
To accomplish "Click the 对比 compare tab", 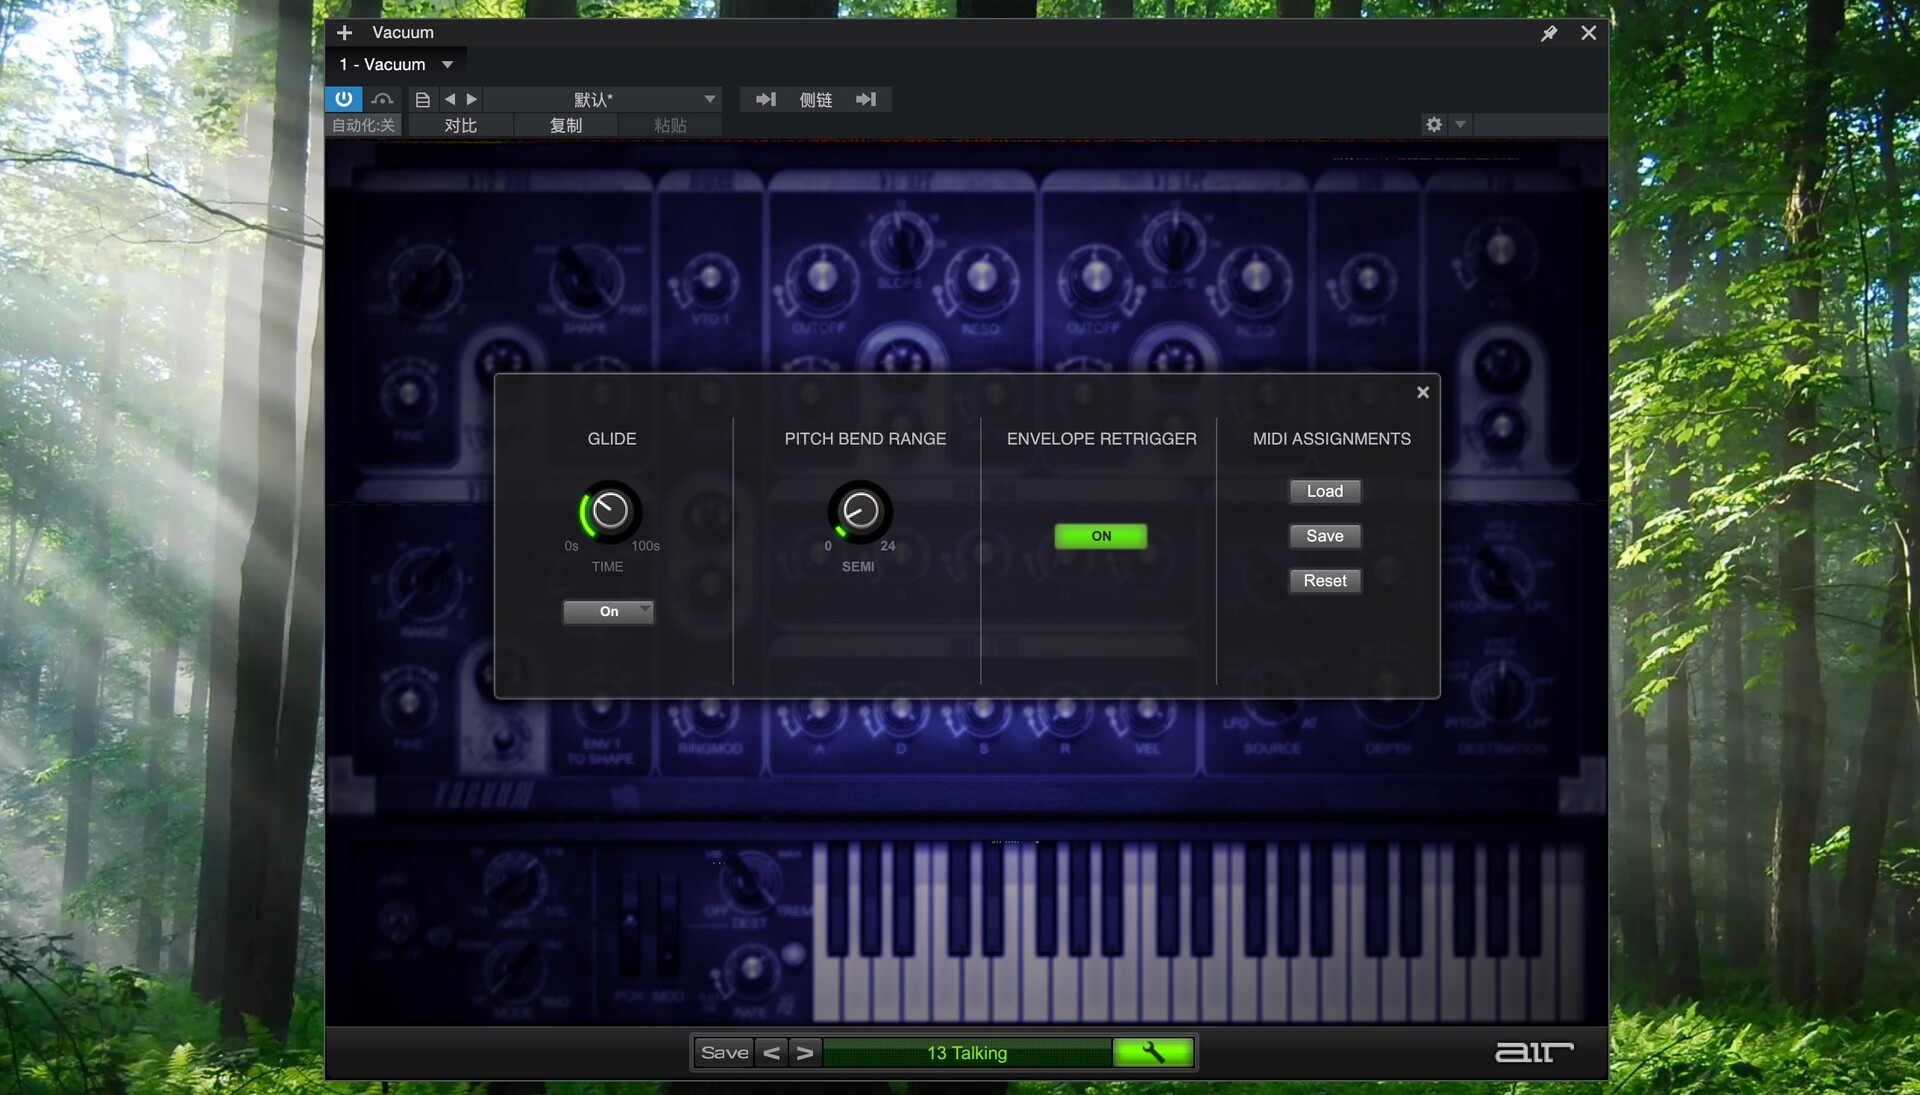I will (460, 125).
